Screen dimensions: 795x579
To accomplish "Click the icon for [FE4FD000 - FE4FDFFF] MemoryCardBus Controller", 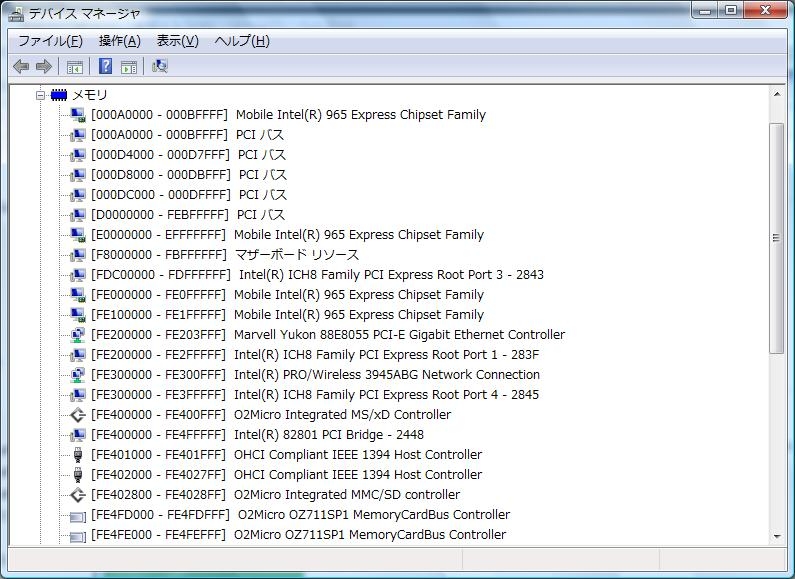I will click(78, 517).
